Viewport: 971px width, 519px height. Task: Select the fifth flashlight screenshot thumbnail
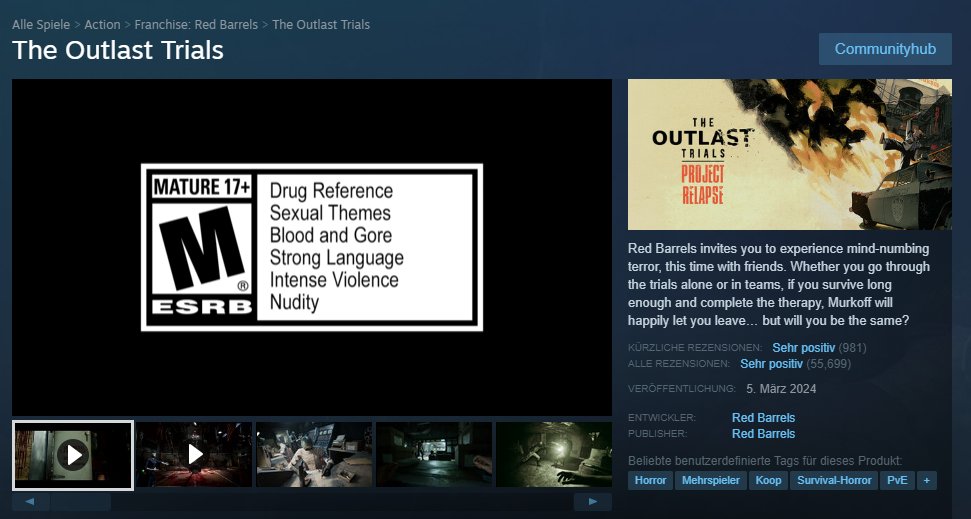tap(554, 455)
